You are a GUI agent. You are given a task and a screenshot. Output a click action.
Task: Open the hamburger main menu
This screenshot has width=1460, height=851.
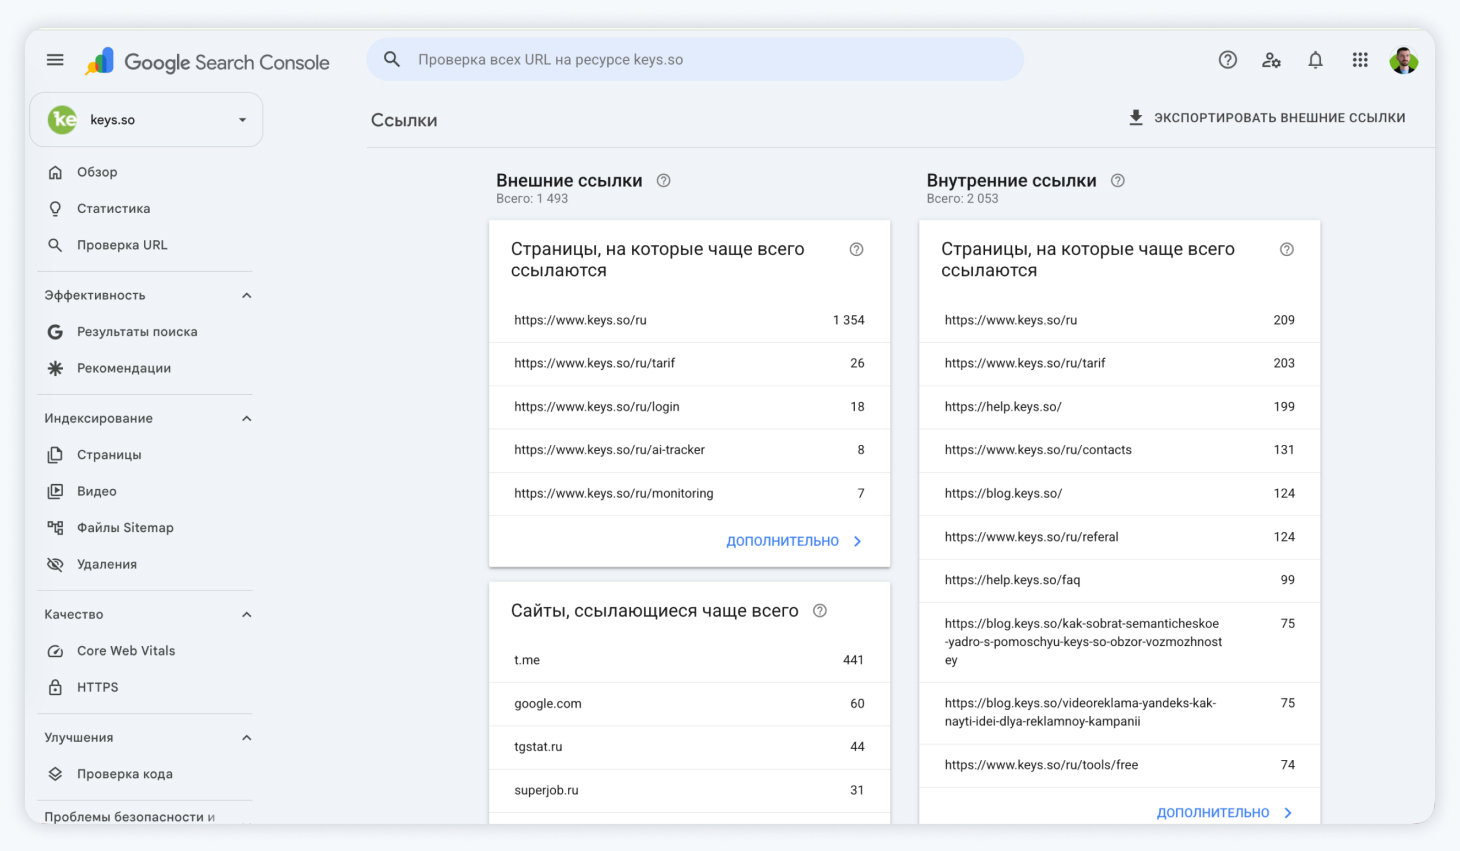pyautogui.click(x=55, y=60)
